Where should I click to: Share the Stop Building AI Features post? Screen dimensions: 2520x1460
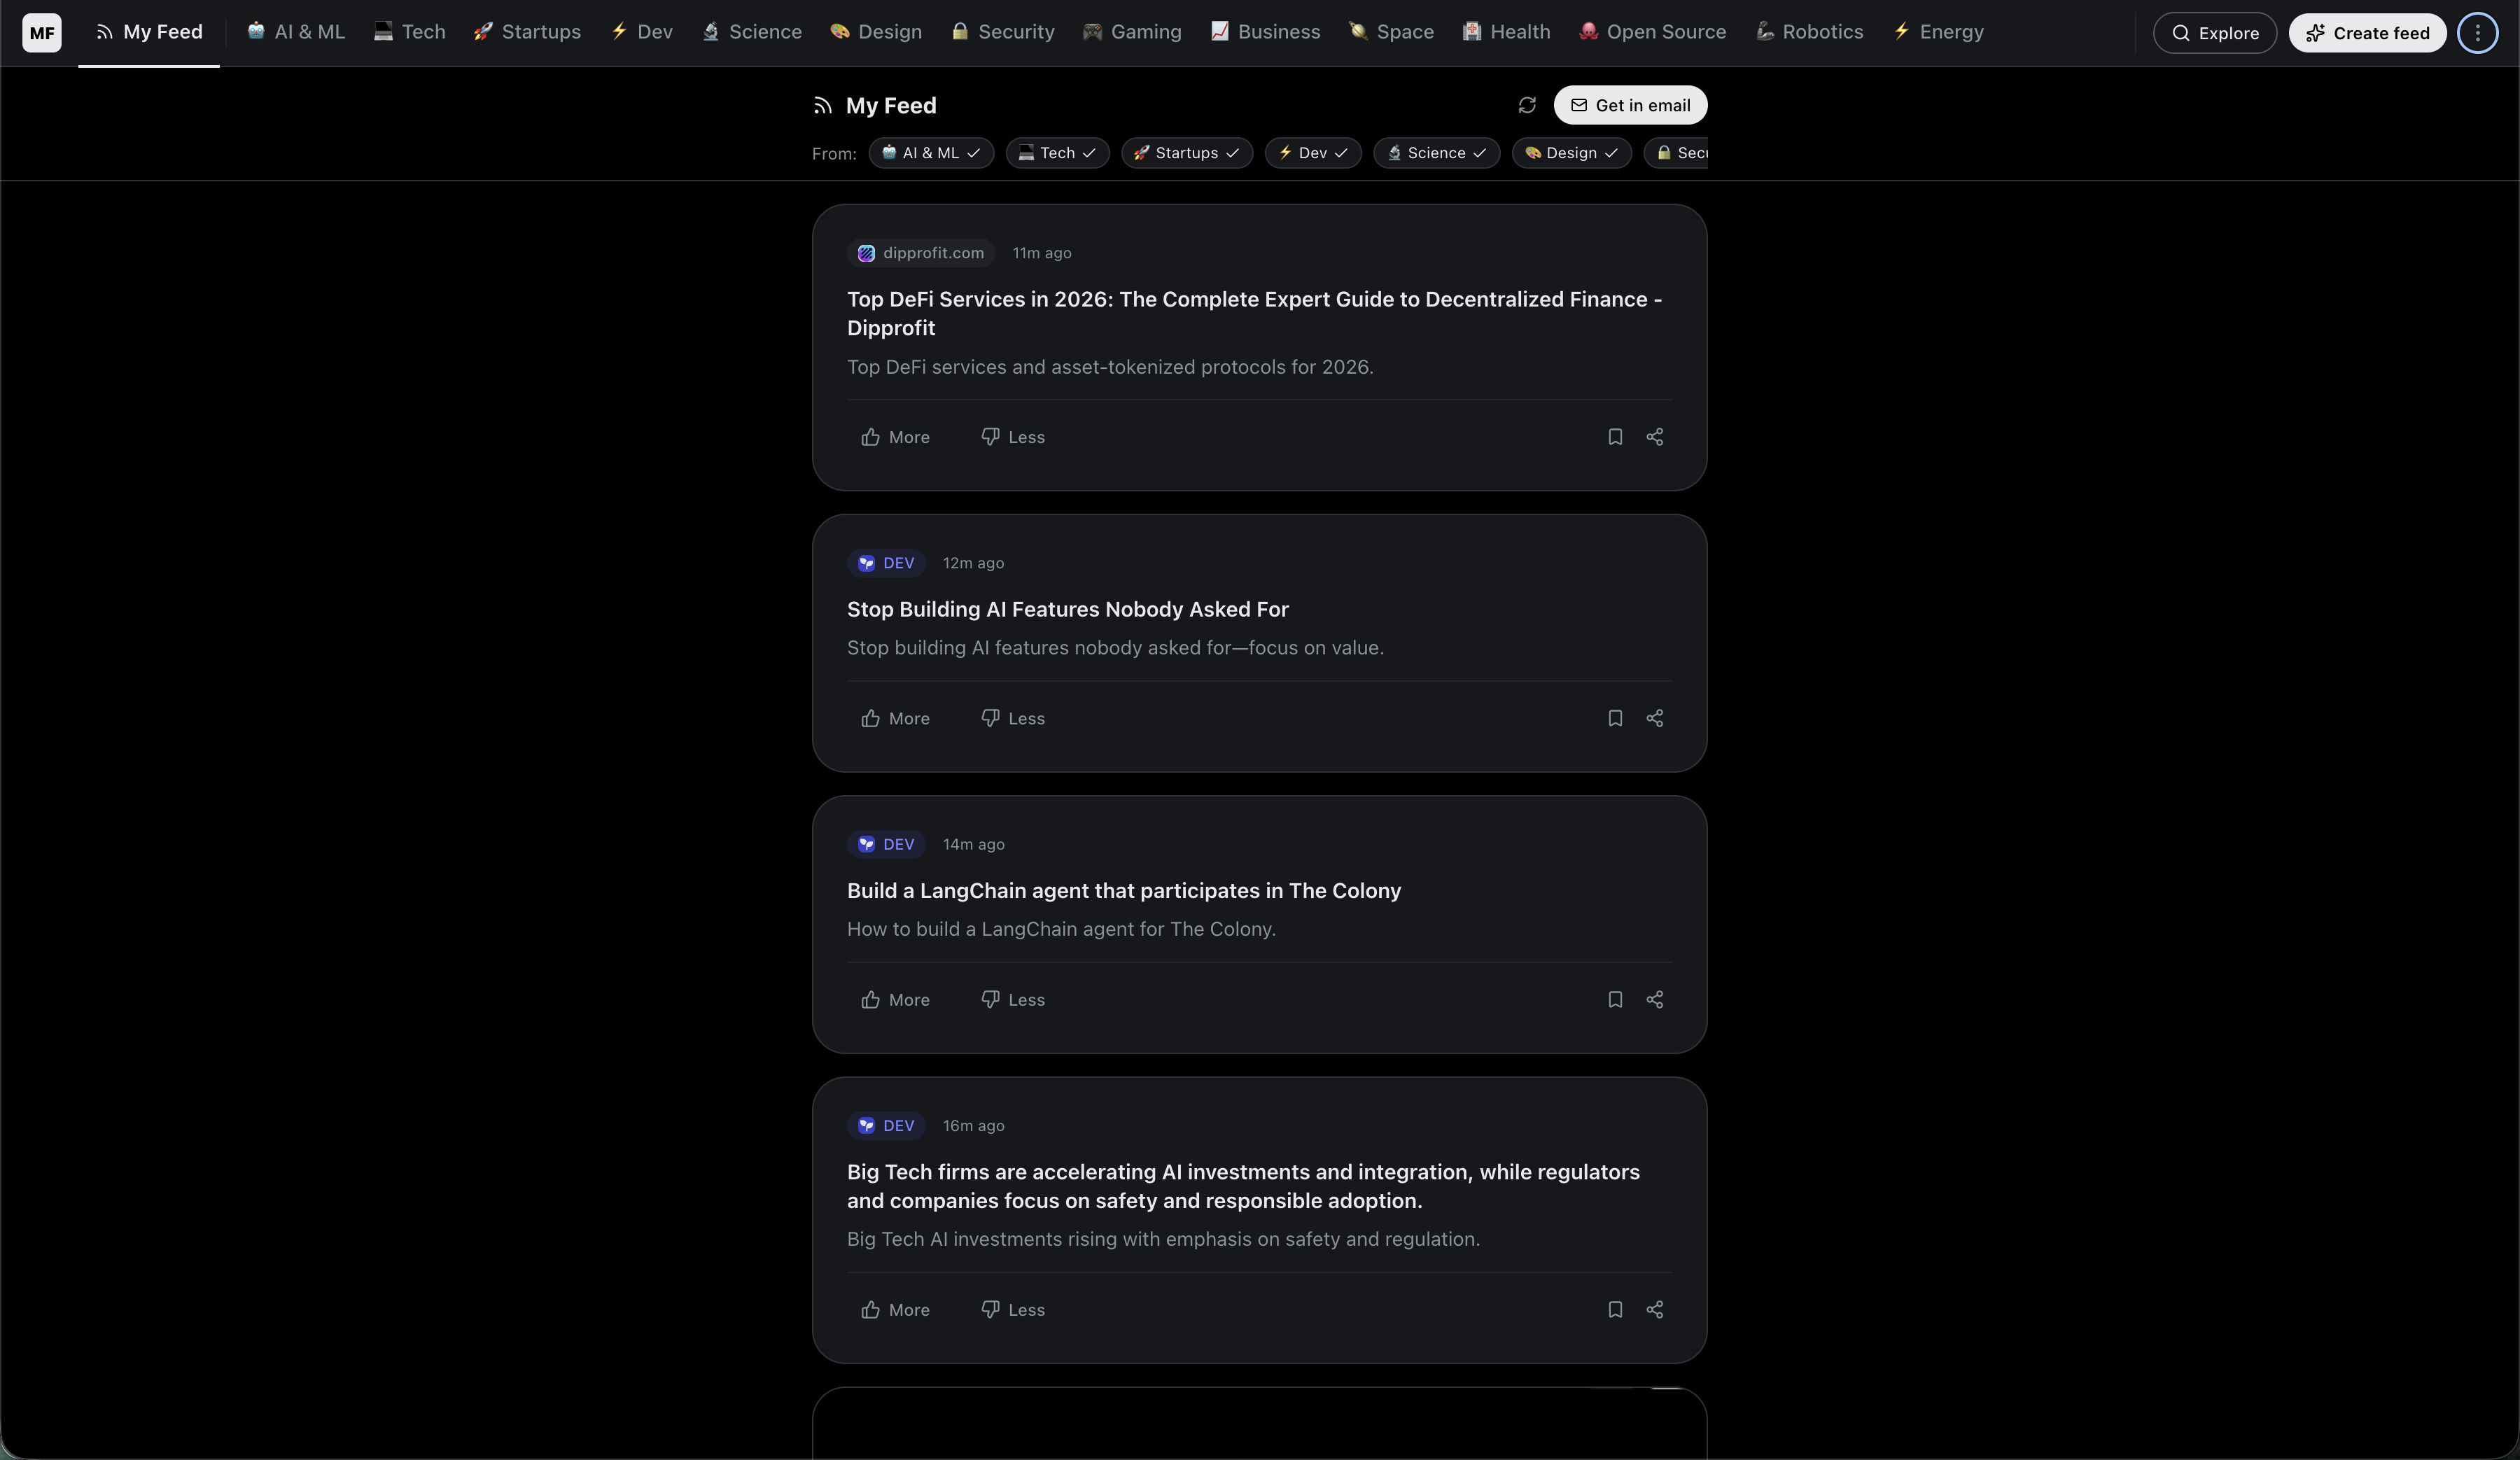(1655, 718)
